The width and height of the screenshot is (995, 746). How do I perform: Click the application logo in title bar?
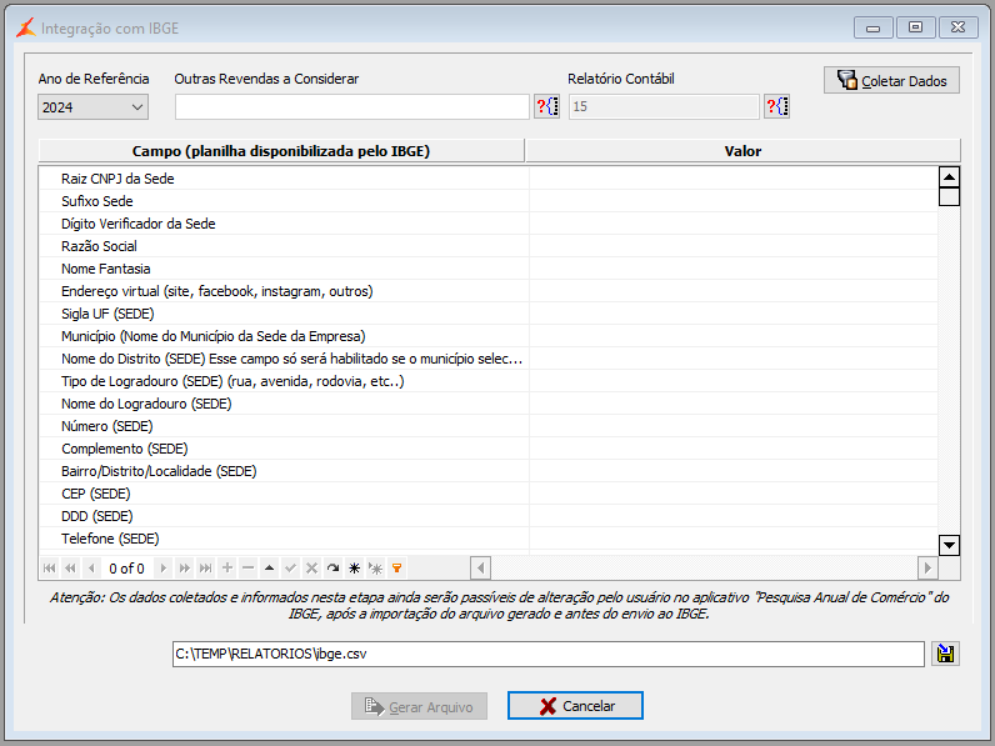pyautogui.click(x=26, y=27)
